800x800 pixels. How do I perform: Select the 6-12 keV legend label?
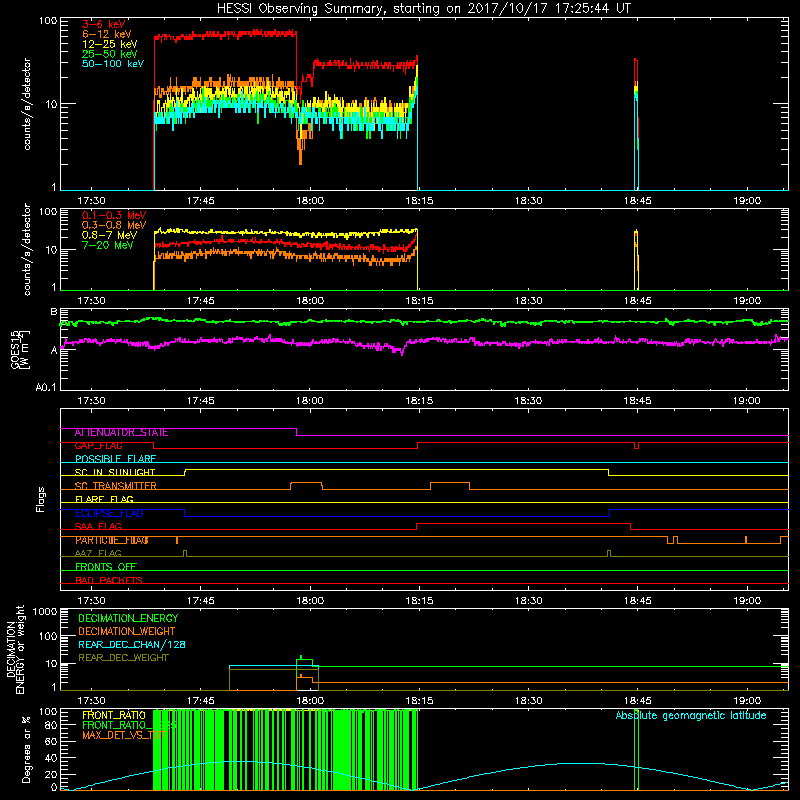tap(107, 34)
